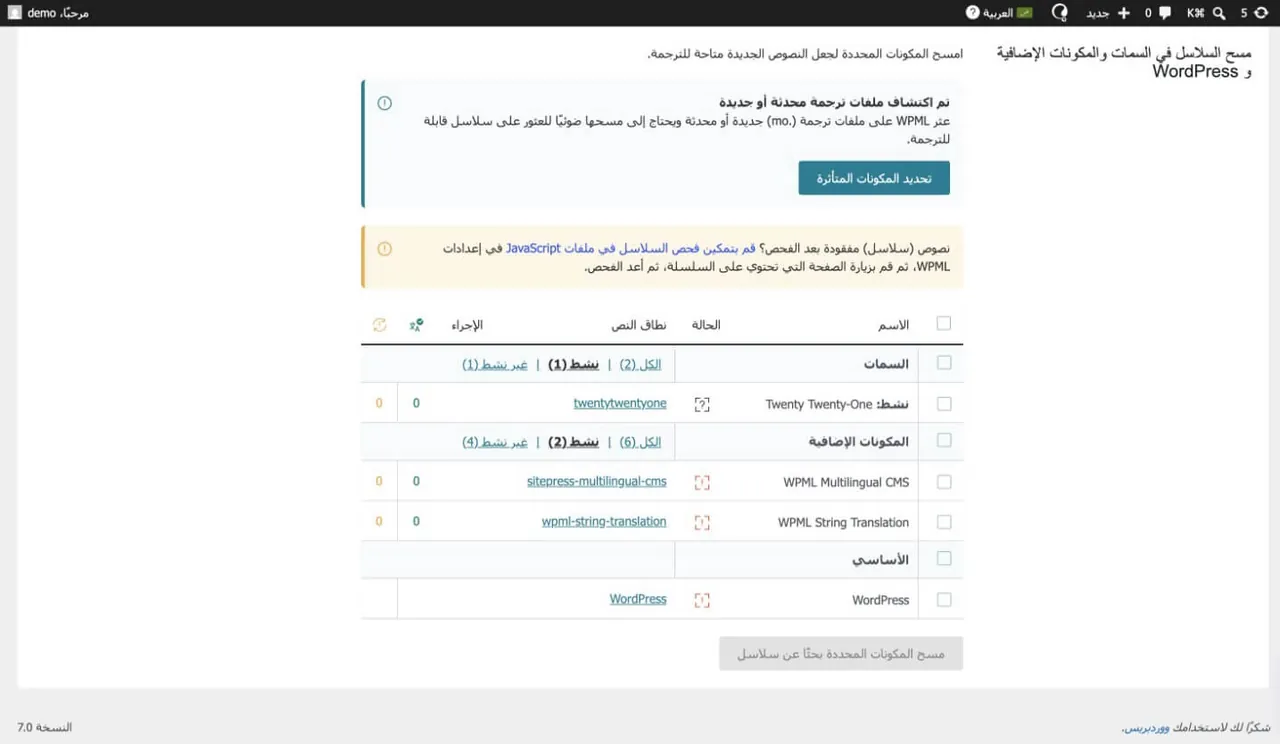The image size is (1280, 744).
Task: Click the needs-update refresh column header icon
Action: (379, 325)
